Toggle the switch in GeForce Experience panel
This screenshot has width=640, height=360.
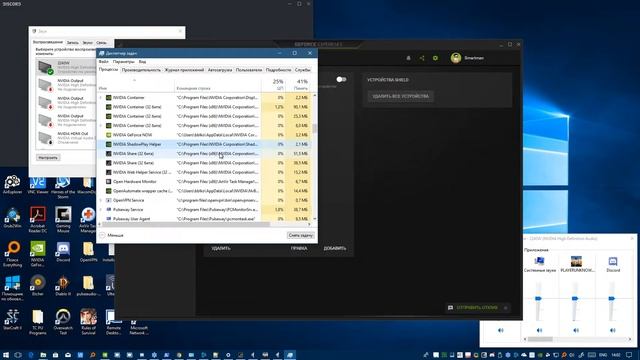click(341, 79)
